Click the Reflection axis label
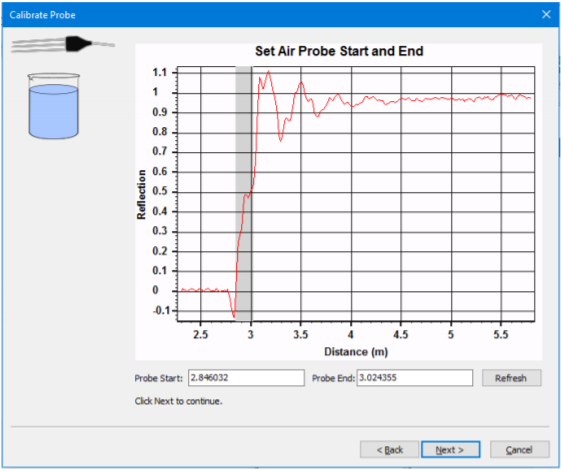561x472 pixels. click(x=141, y=194)
